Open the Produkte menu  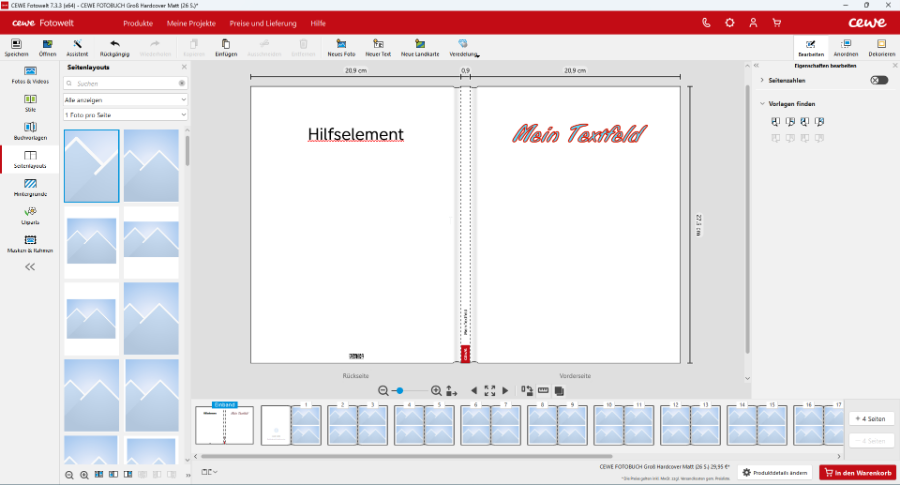138,22
